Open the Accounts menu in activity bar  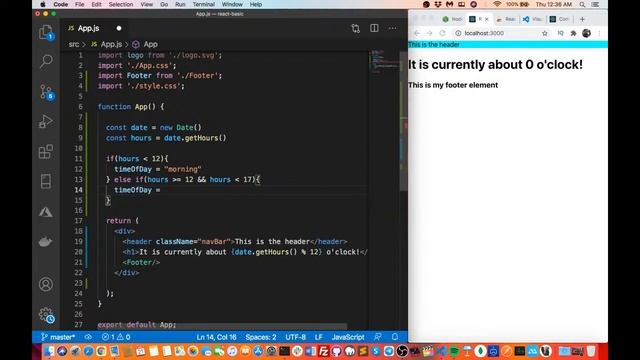point(46,284)
